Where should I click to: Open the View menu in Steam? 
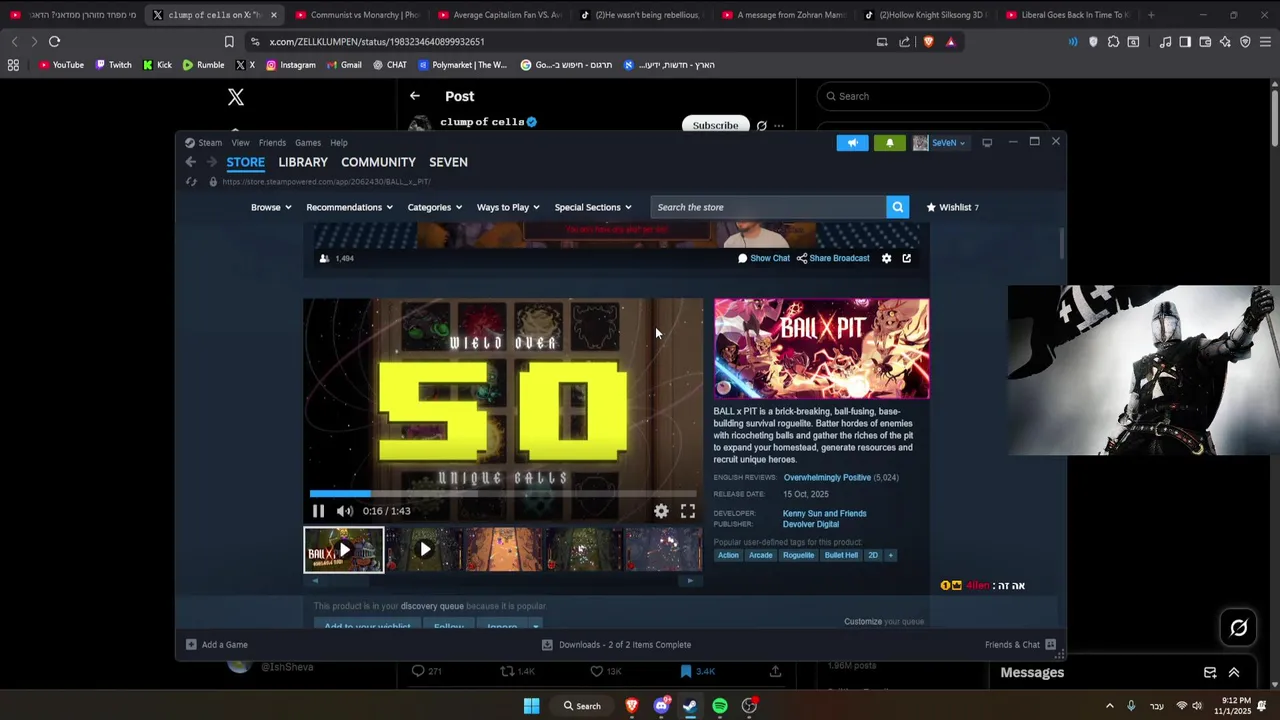click(241, 143)
